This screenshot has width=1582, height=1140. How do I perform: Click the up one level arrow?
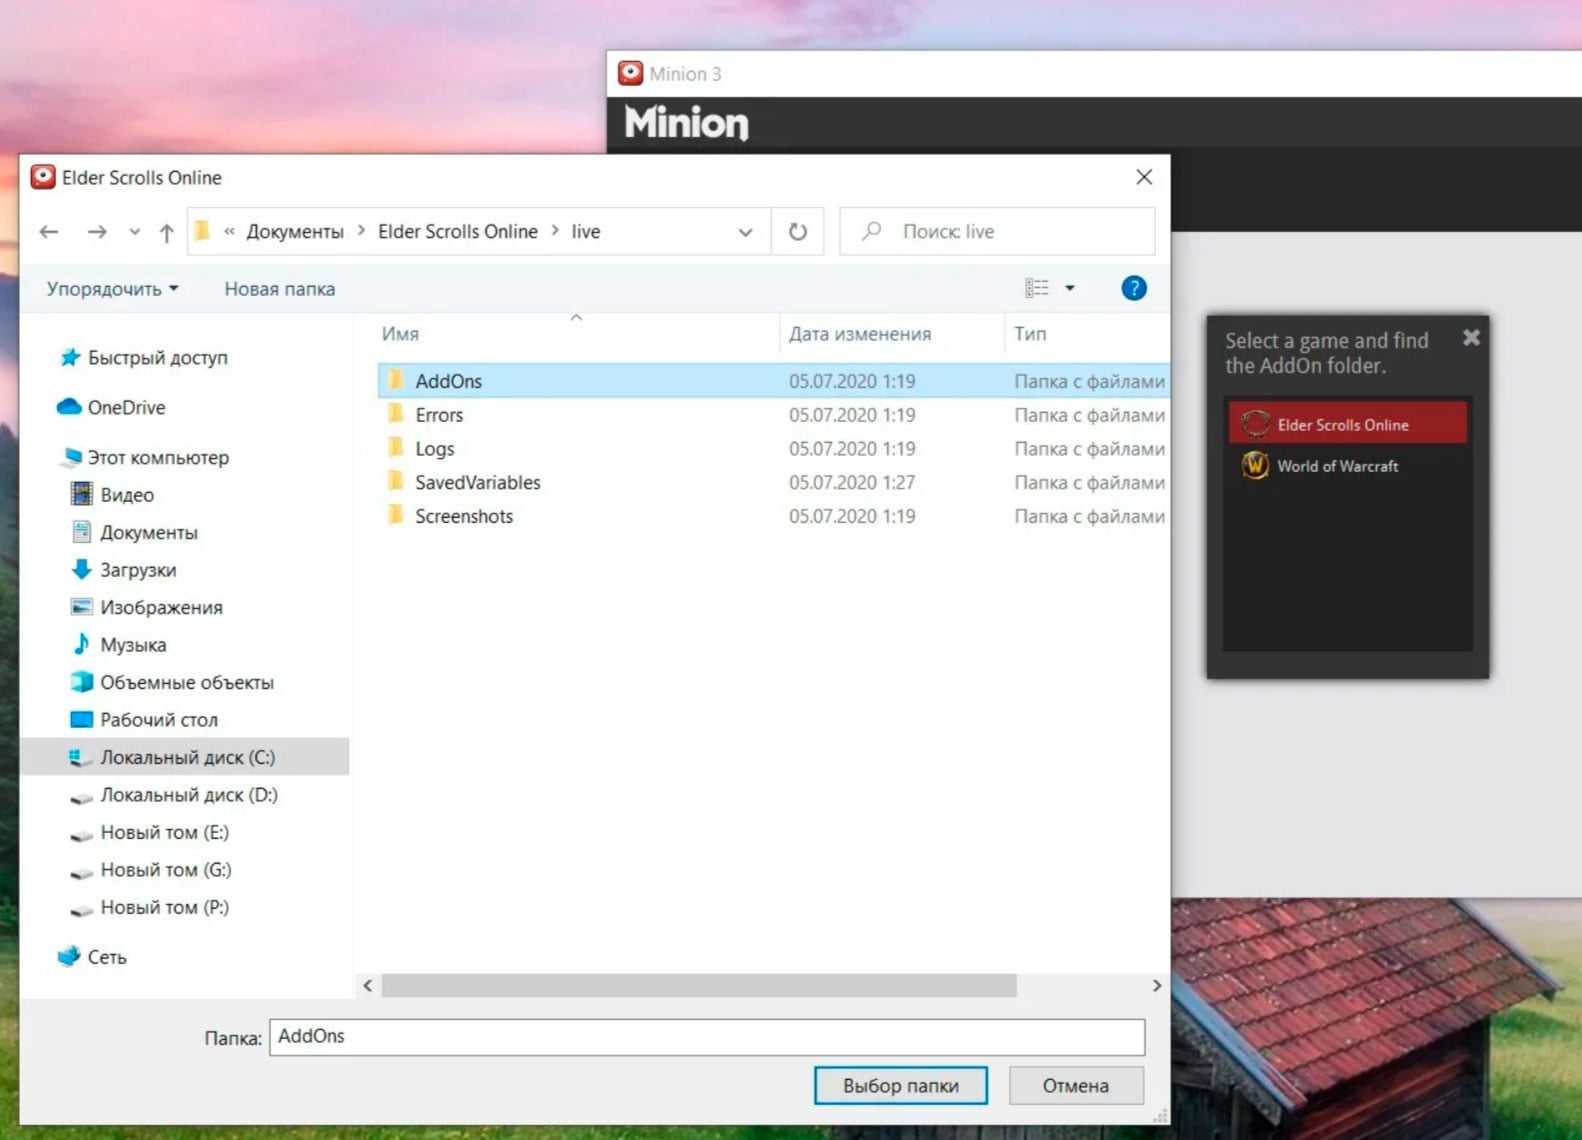click(x=166, y=232)
